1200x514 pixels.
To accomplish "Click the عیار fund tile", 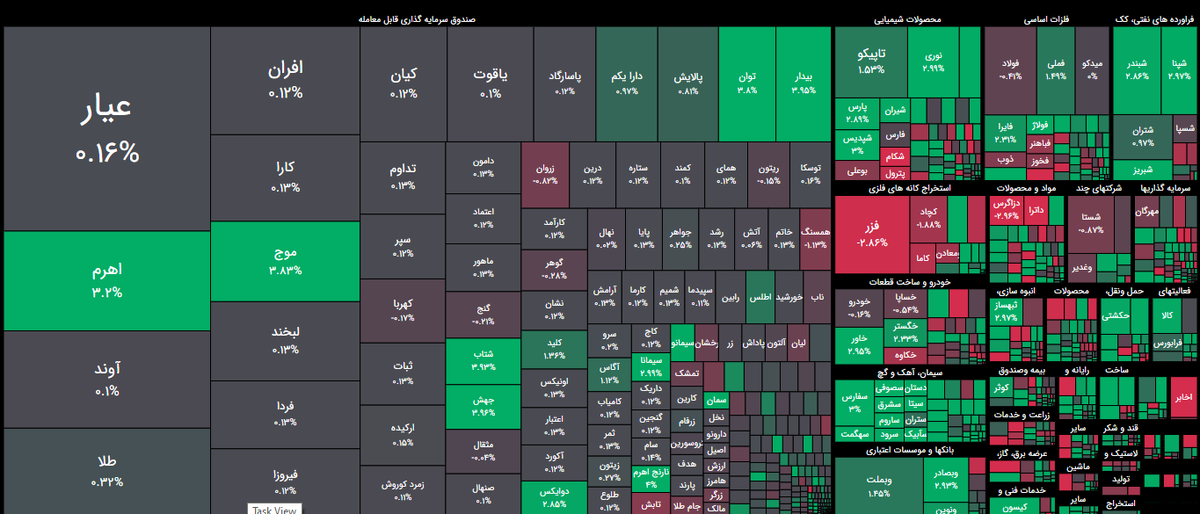I will click(x=106, y=129).
